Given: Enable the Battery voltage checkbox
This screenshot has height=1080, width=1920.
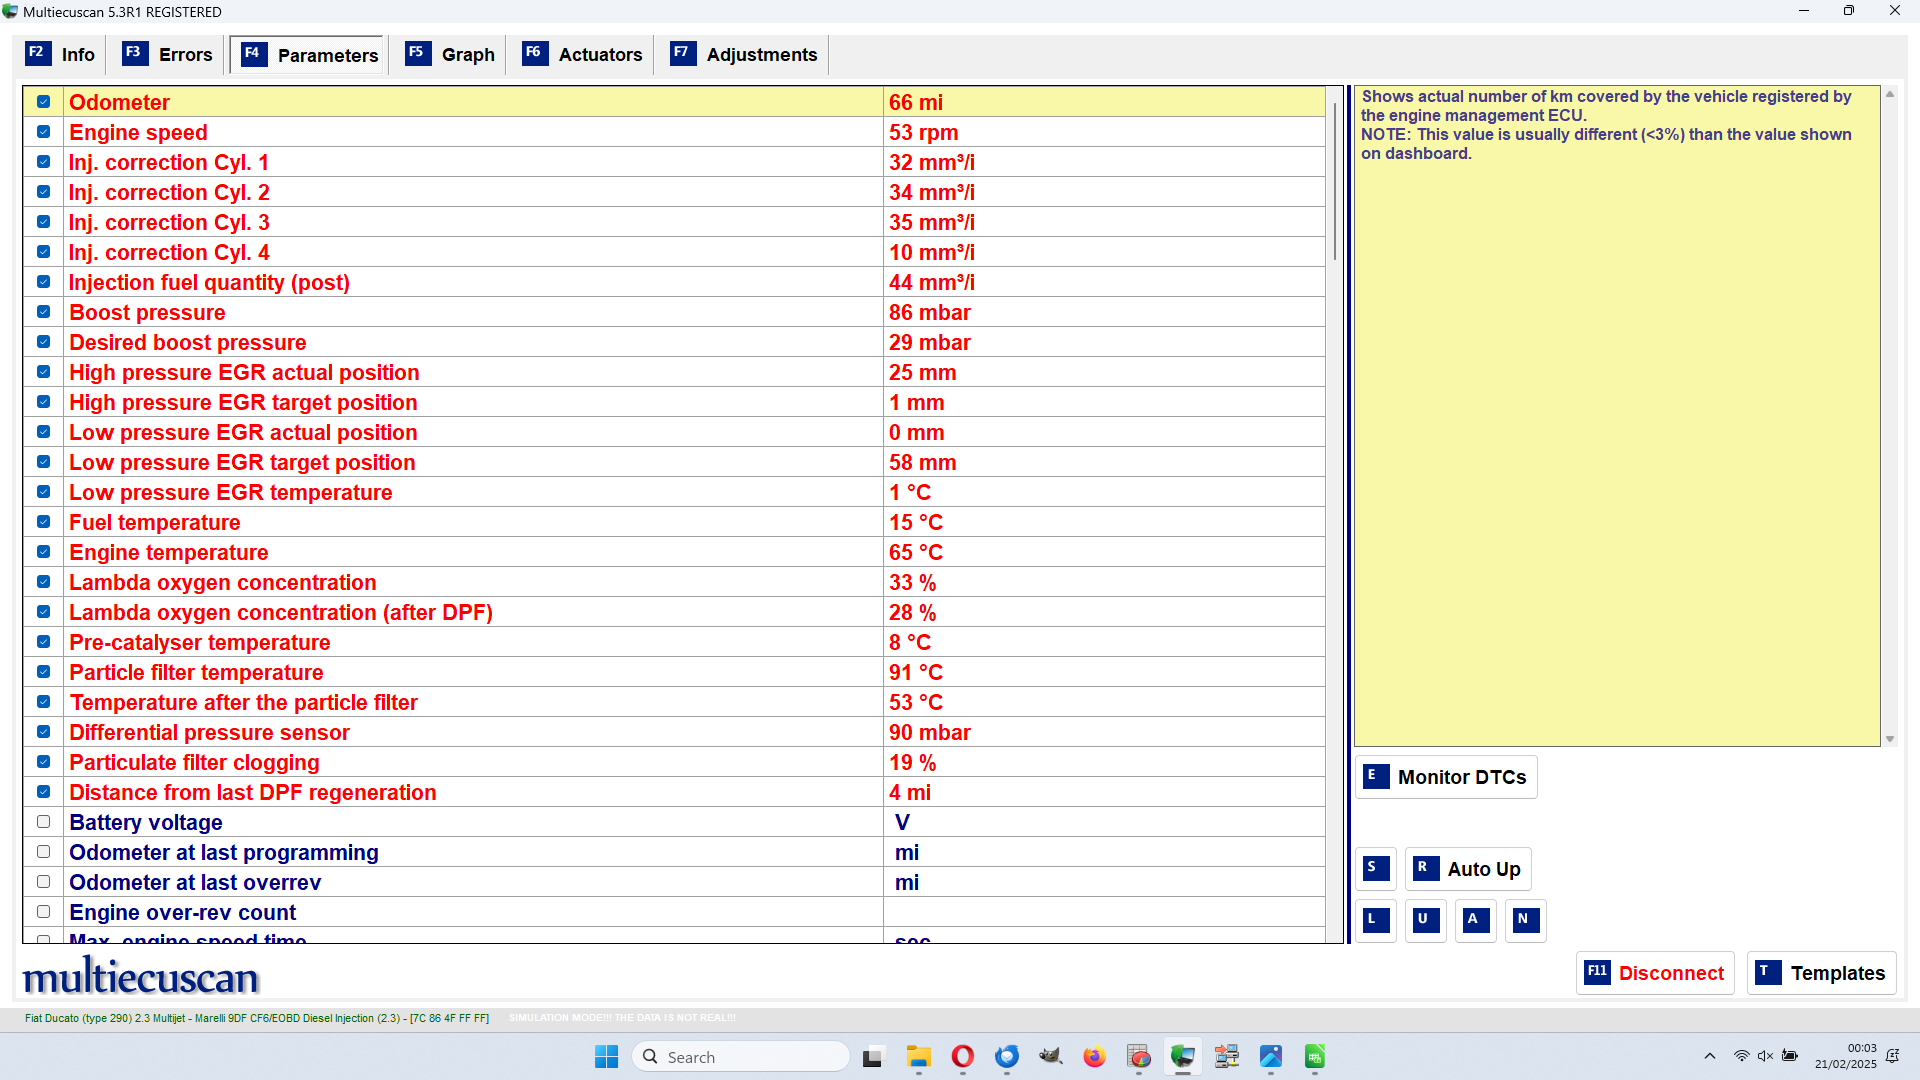Looking at the screenshot, I should [43, 822].
